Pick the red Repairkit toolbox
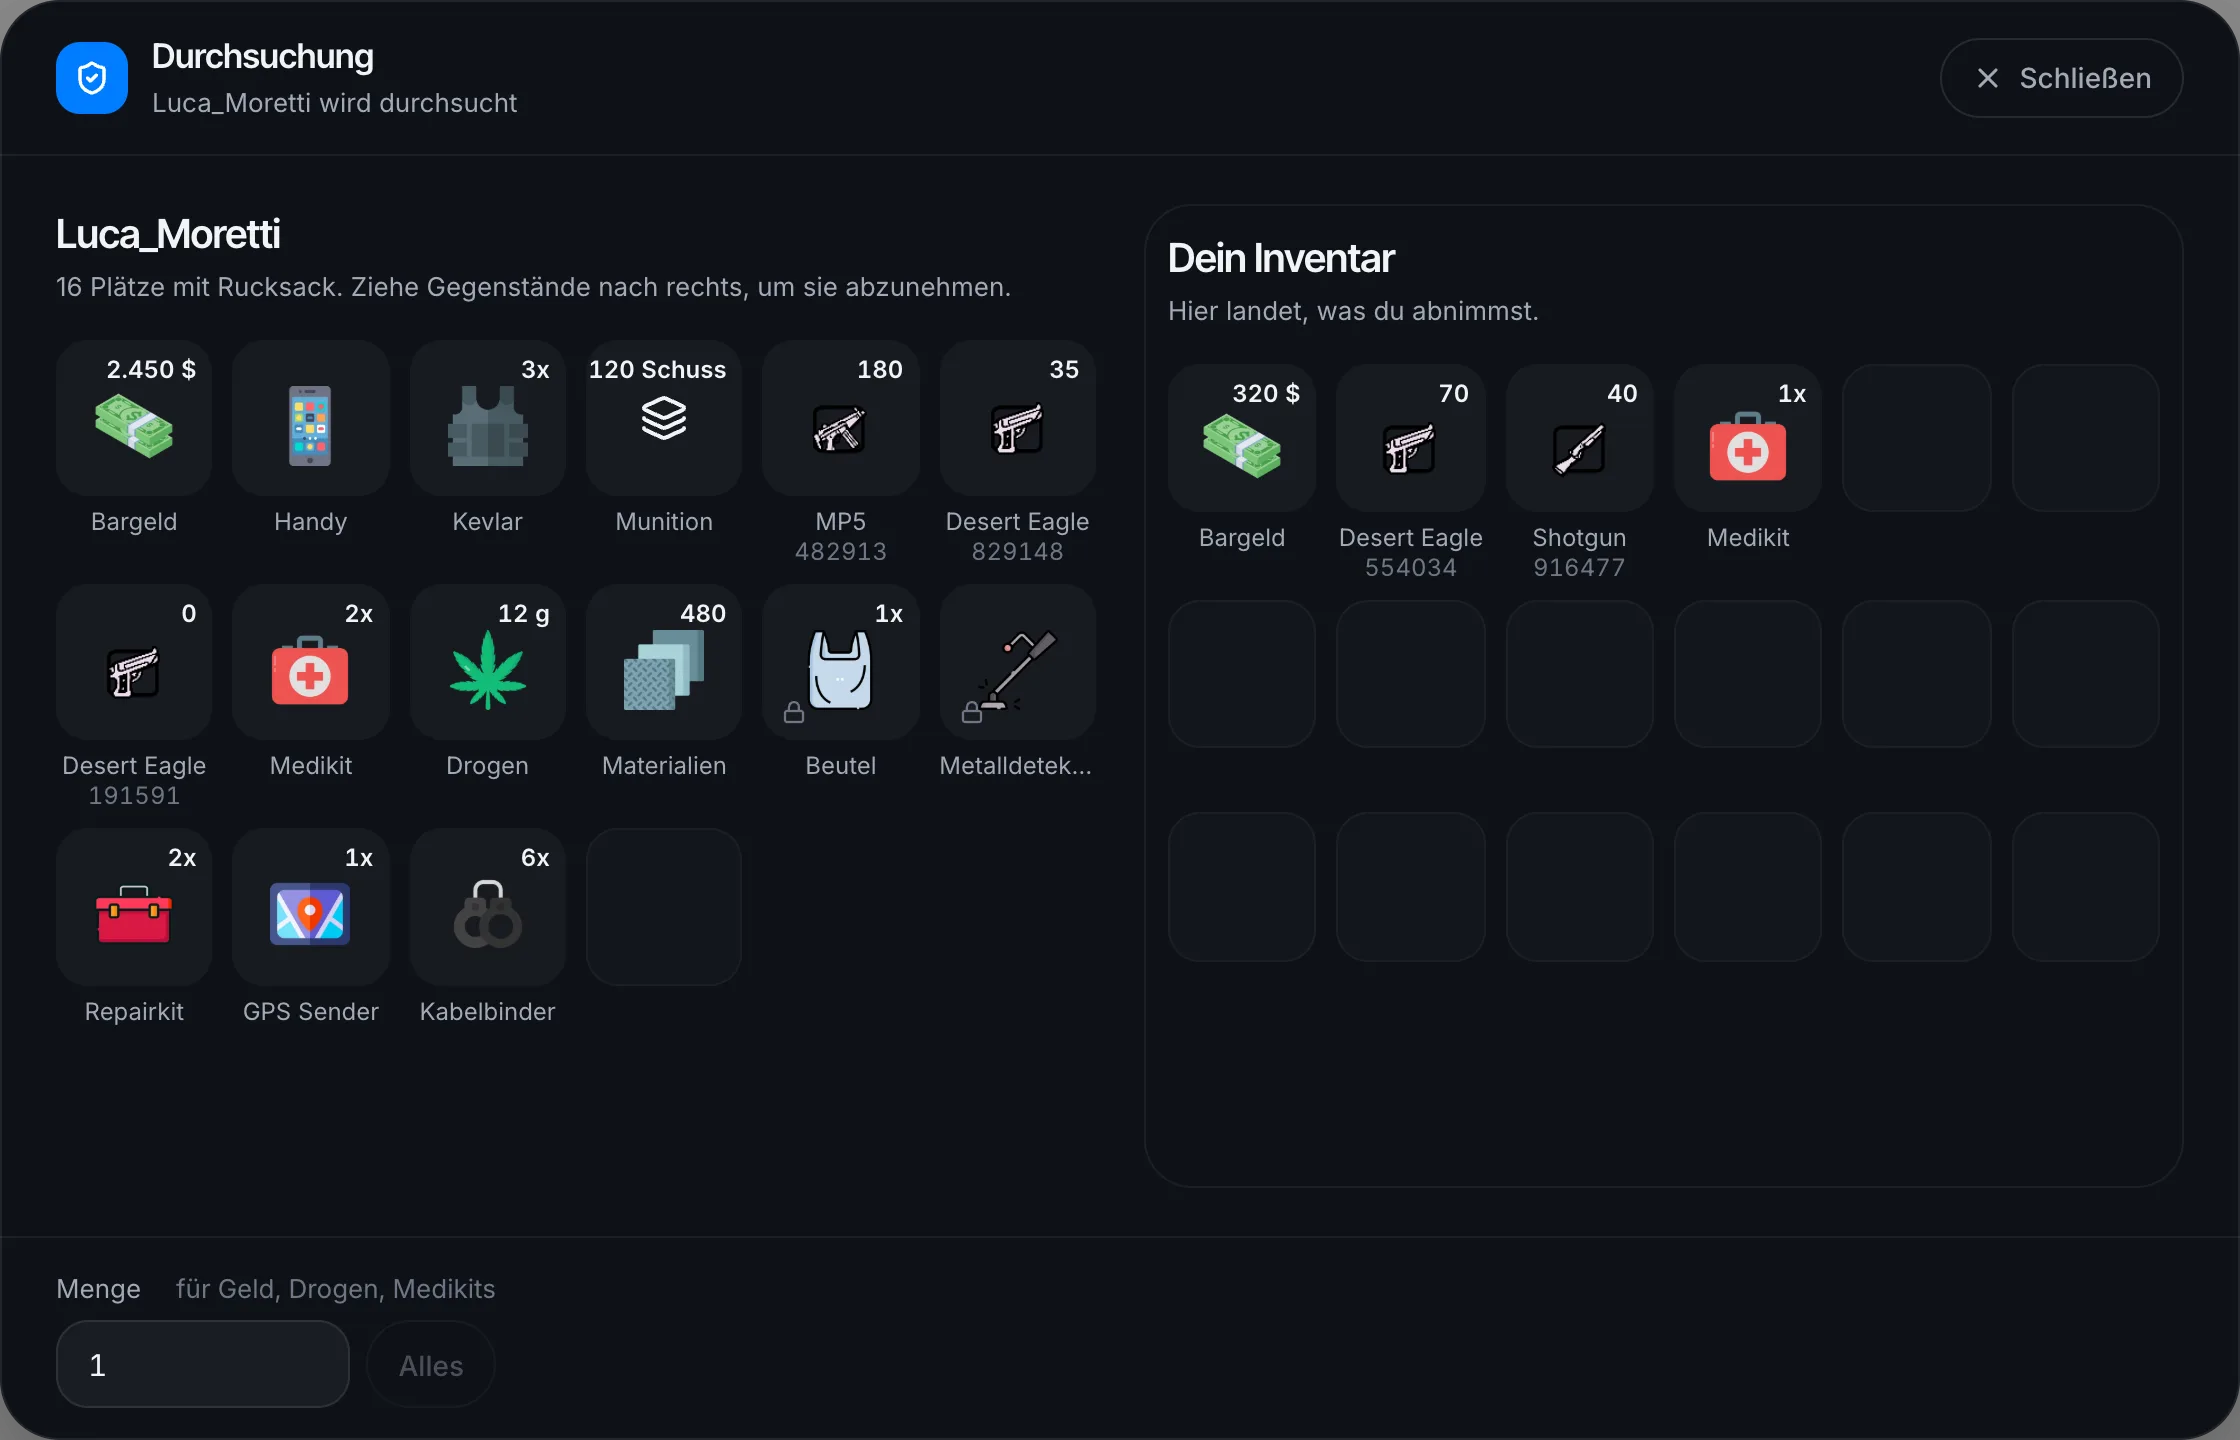The width and height of the screenshot is (2240, 1440). coord(134,907)
